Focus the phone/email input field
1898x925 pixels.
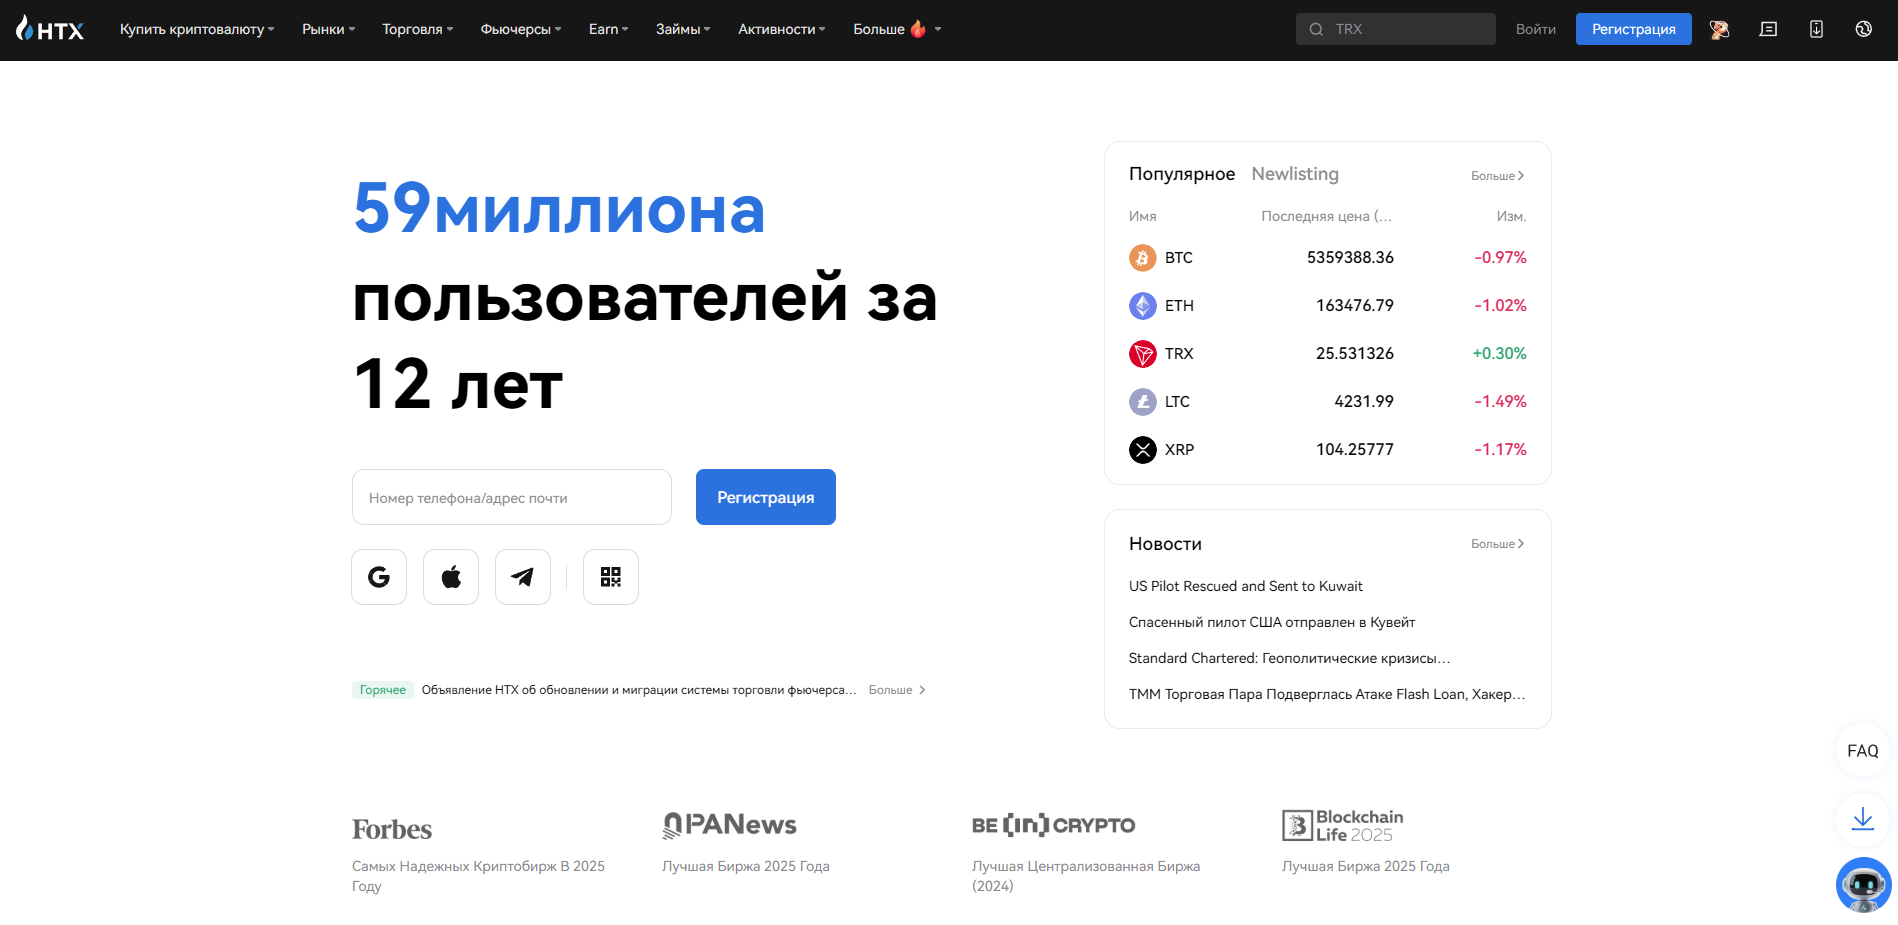(x=511, y=497)
